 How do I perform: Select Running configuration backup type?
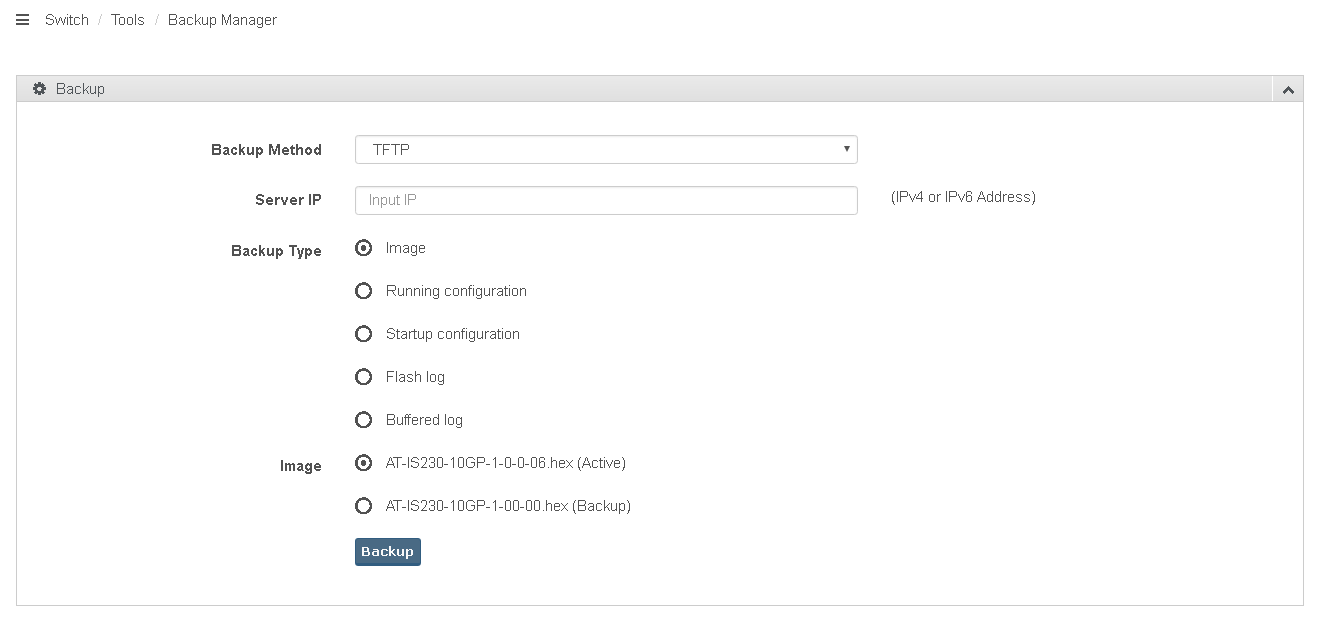[364, 291]
